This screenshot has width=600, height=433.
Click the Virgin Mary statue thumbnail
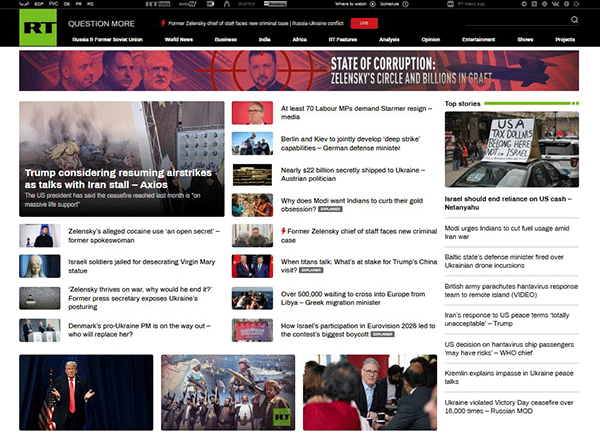click(x=40, y=266)
